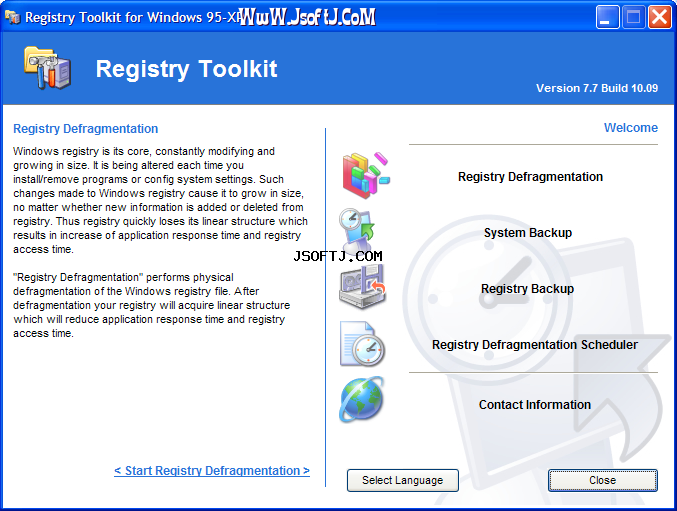The image size is (677, 511).
Task: Open Contact Information menu item
Action: pyautogui.click(x=535, y=404)
